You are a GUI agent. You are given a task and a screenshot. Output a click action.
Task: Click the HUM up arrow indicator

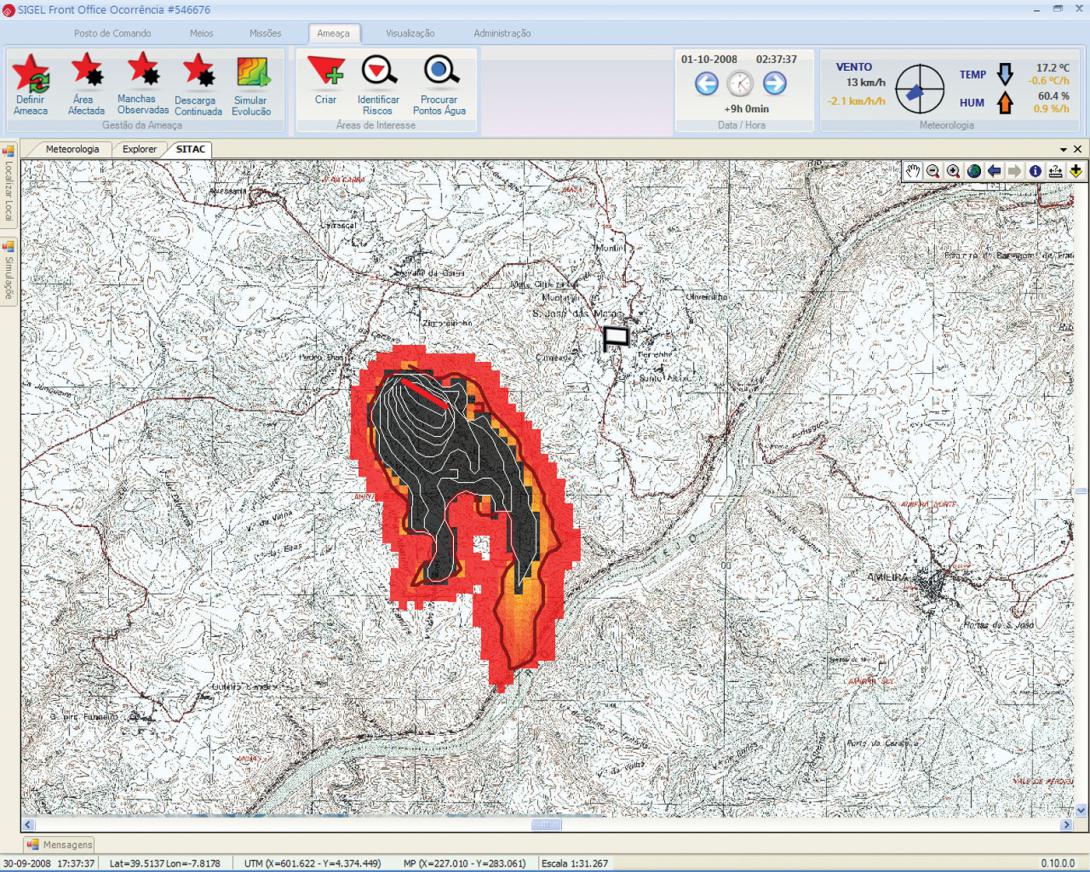1004,103
